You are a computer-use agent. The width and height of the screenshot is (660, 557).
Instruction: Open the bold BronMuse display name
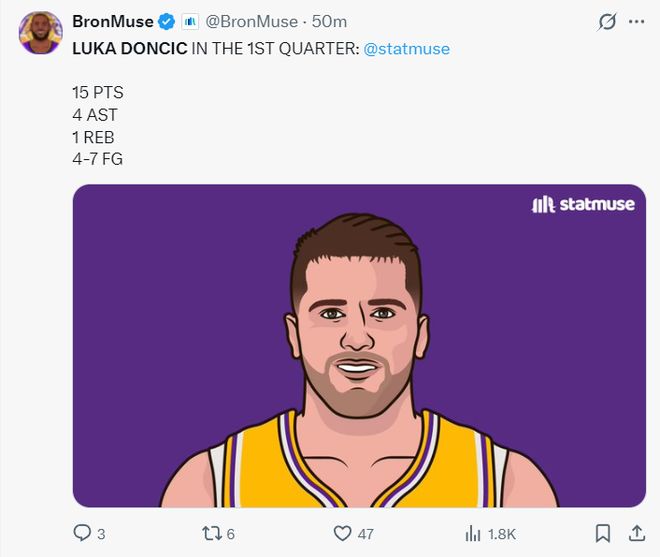(x=113, y=22)
